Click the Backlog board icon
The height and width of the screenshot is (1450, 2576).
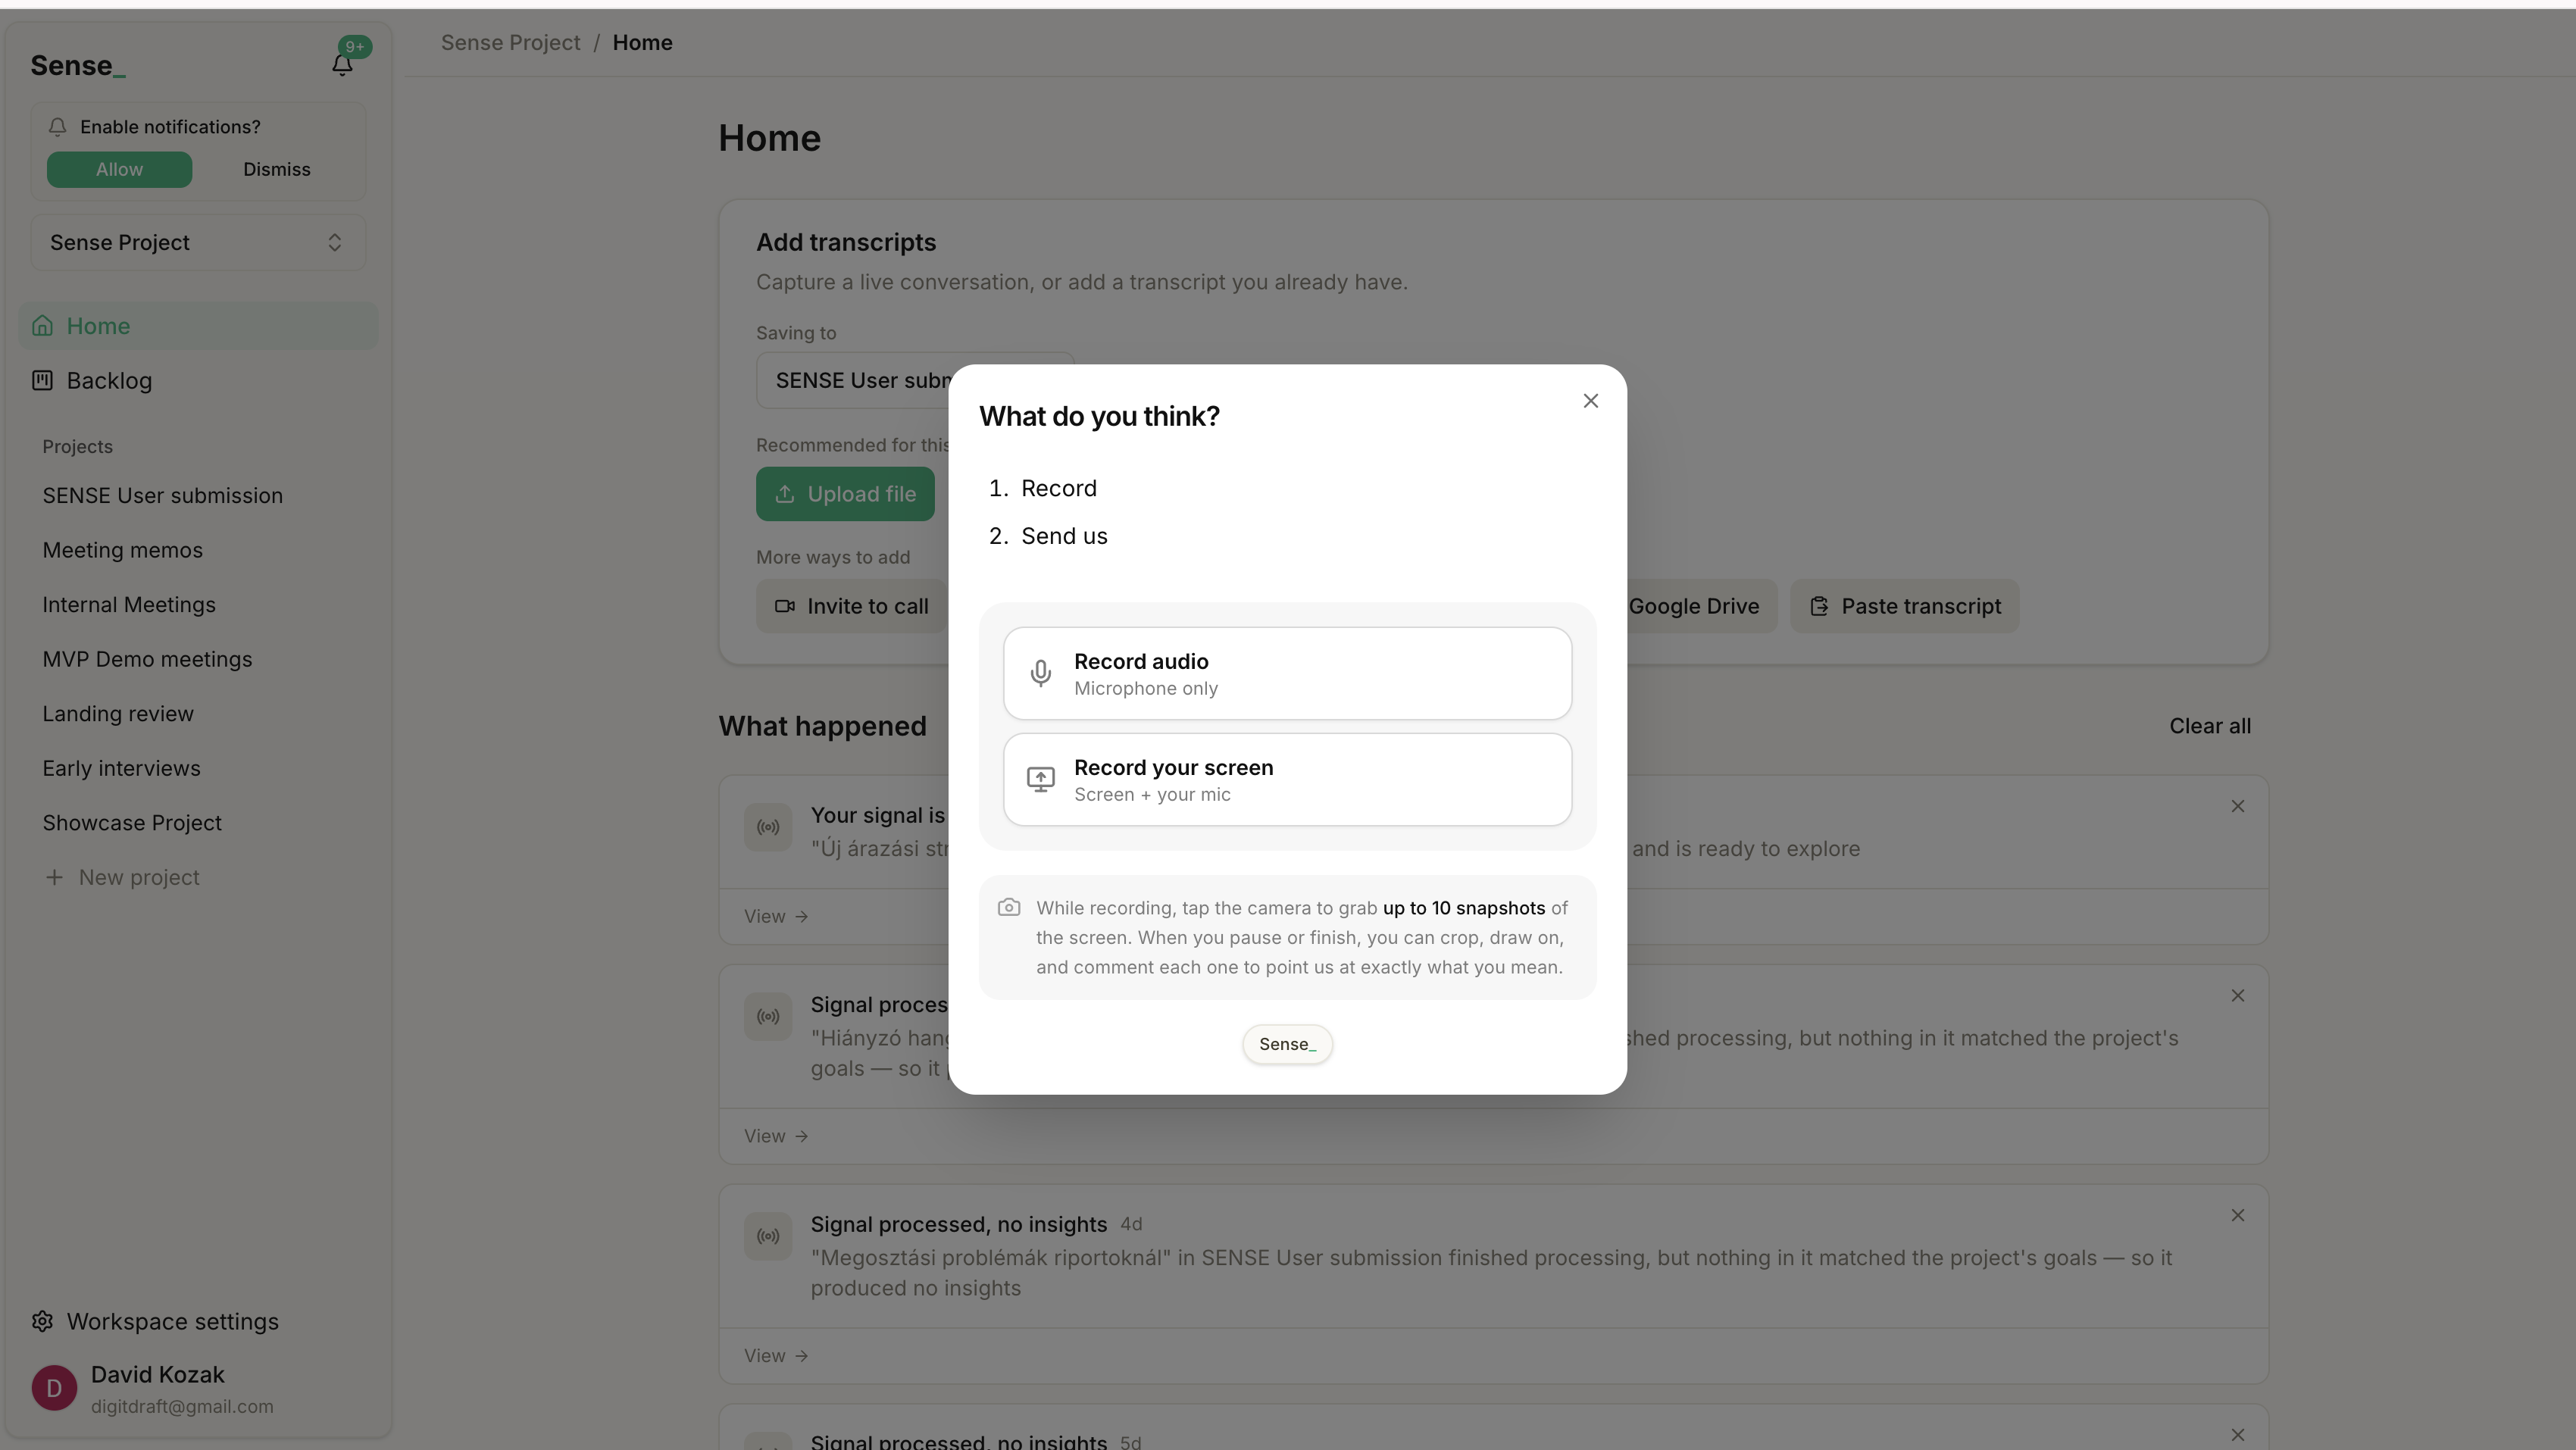pyautogui.click(x=42, y=380)
